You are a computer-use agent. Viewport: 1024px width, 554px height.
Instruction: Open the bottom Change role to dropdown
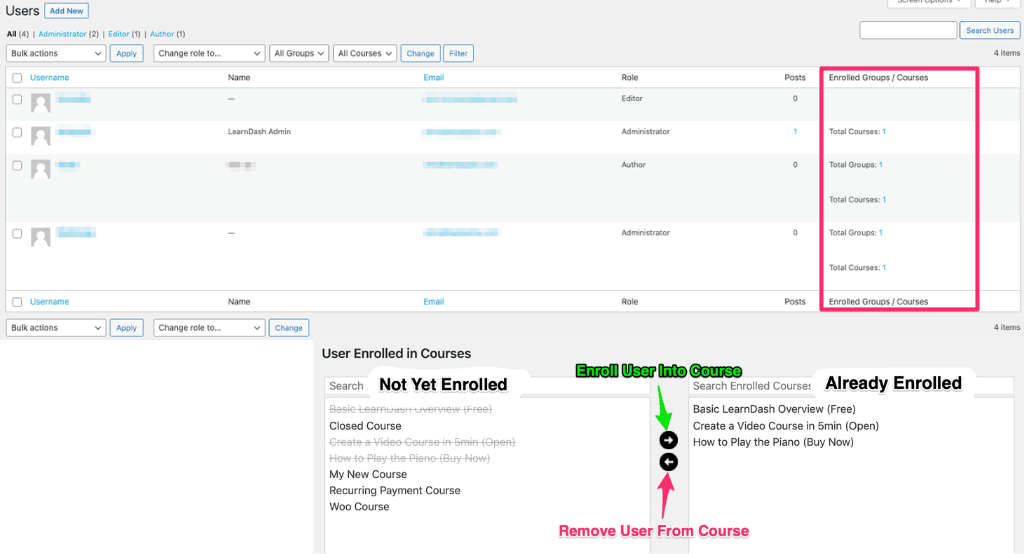click(x=209, y=328)
